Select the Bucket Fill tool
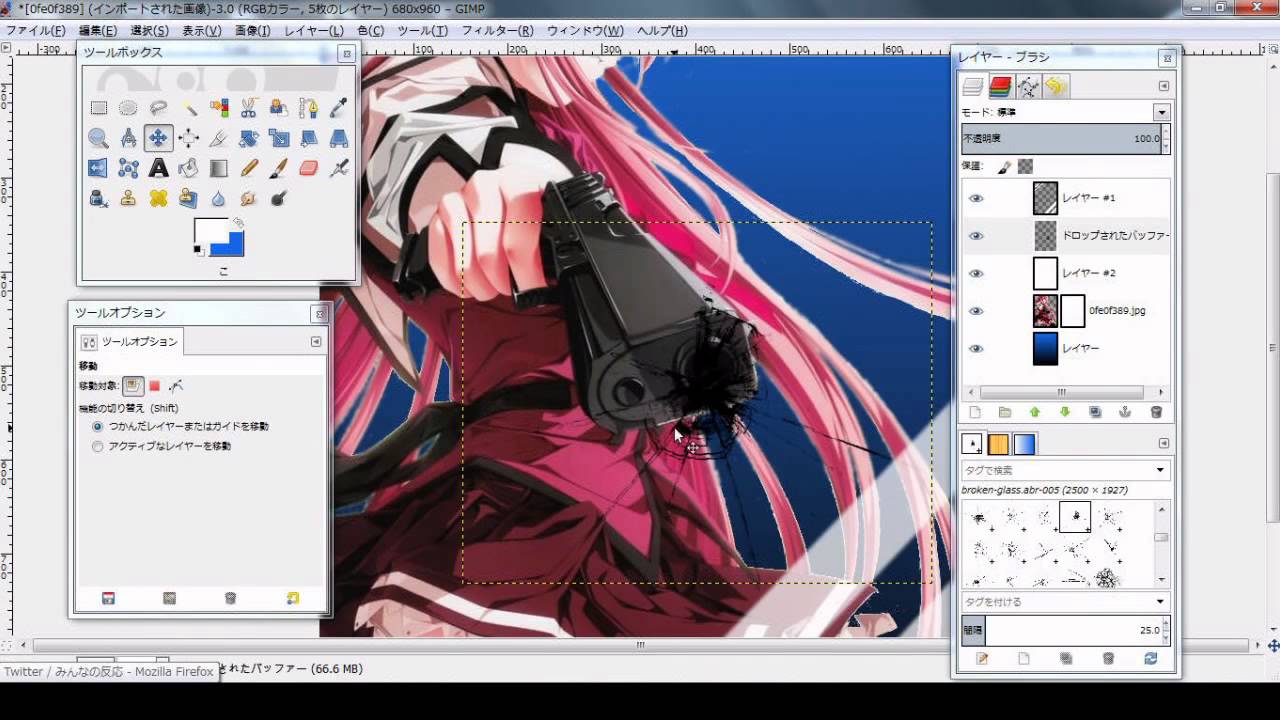 pyautogui.click(x=188, y=168)
